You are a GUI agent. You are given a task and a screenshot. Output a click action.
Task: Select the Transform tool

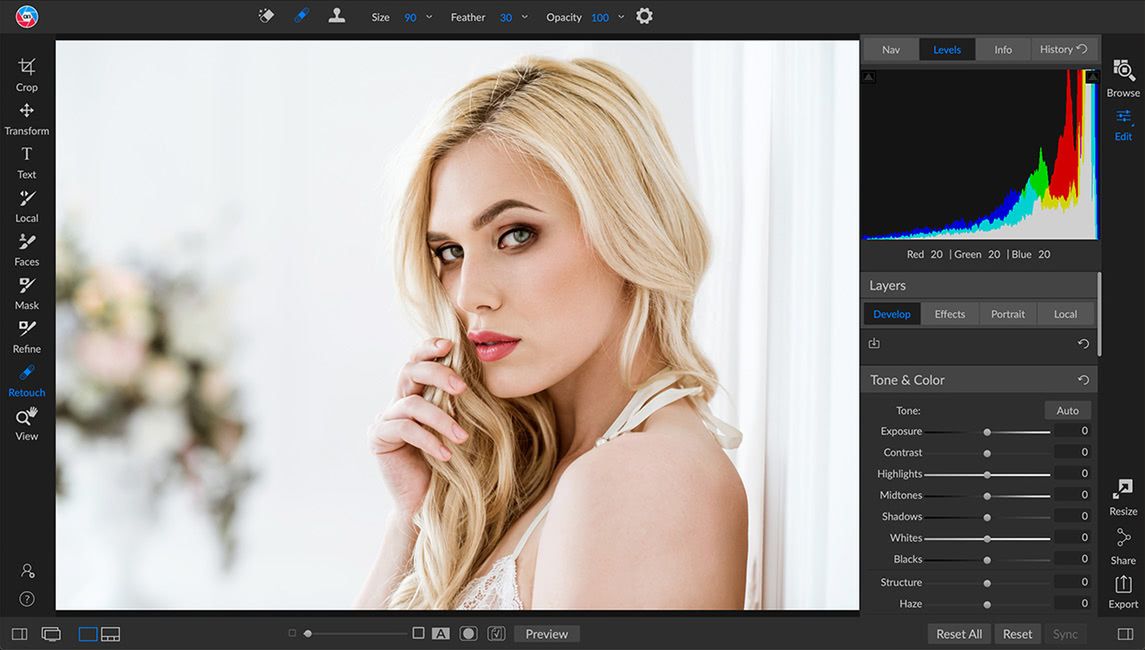pyautogui.click(x=27, y=119)
